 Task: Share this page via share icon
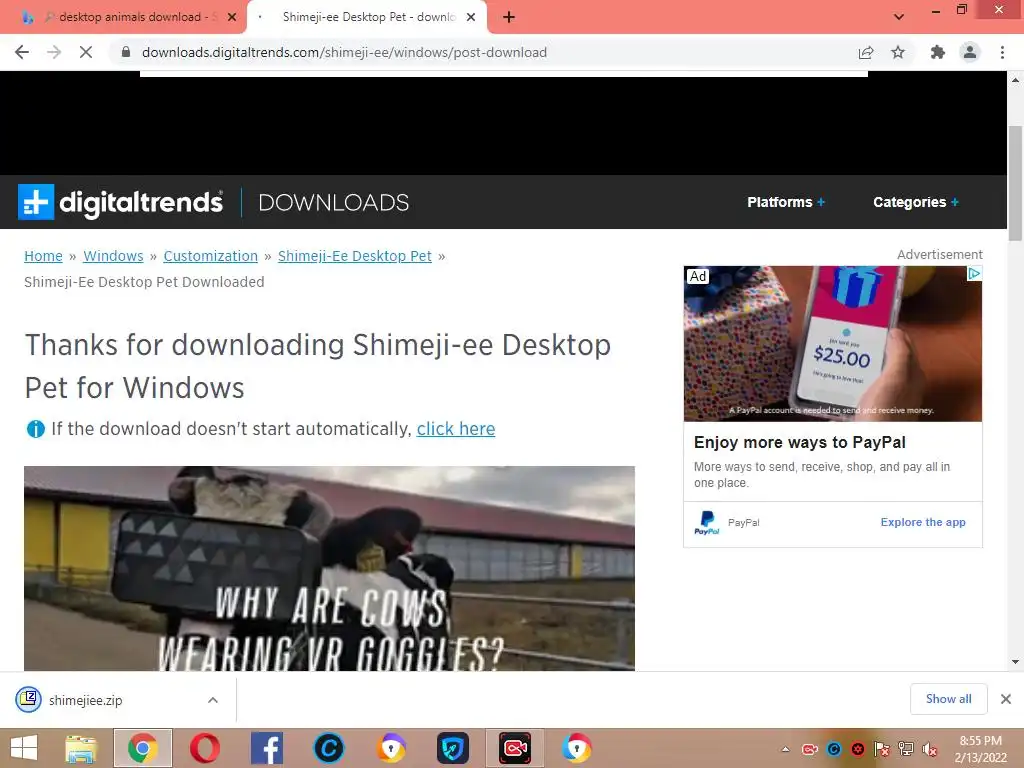866,52
